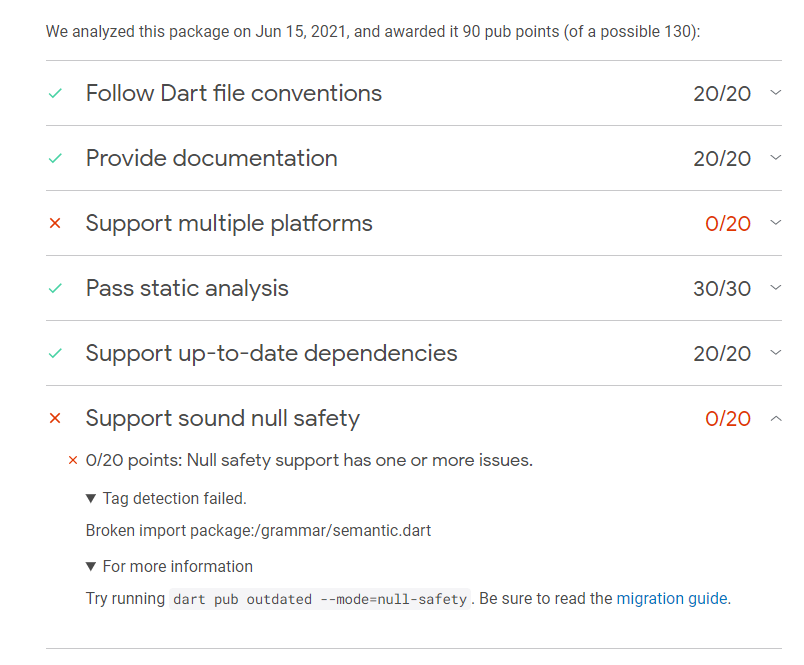This screenshot has width=804, height=665.
Task: Click the checkmark next to Pass static analysis
Action: [x=55, y=288]
